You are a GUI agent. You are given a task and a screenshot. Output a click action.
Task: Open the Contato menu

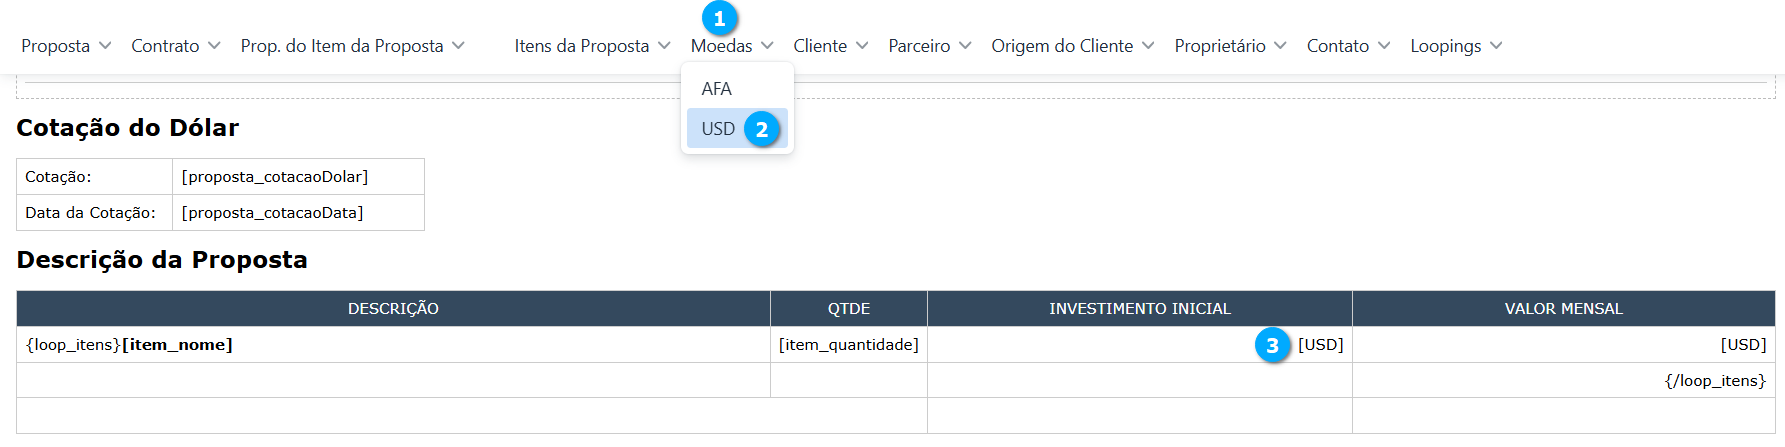1348,46
